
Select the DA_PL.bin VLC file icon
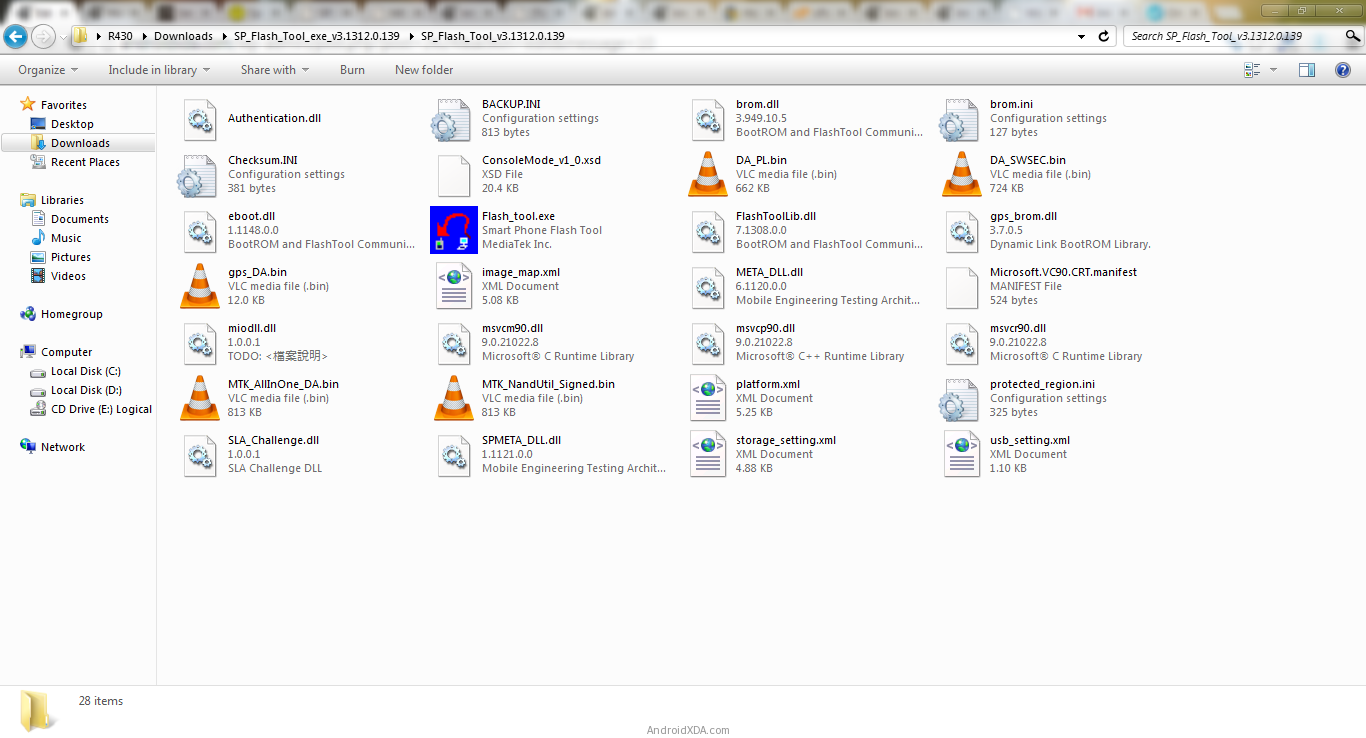[x=707, y=174]
